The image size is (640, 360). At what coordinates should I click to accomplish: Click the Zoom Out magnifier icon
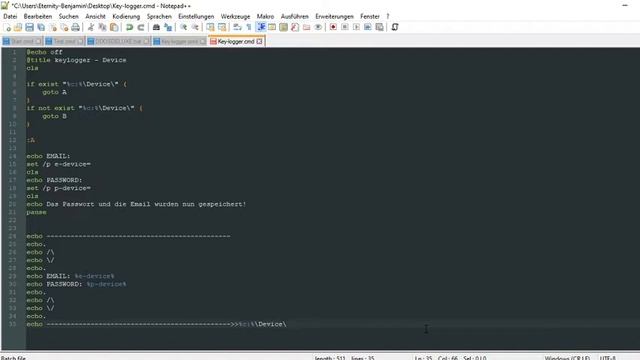[x=195, y=27]
